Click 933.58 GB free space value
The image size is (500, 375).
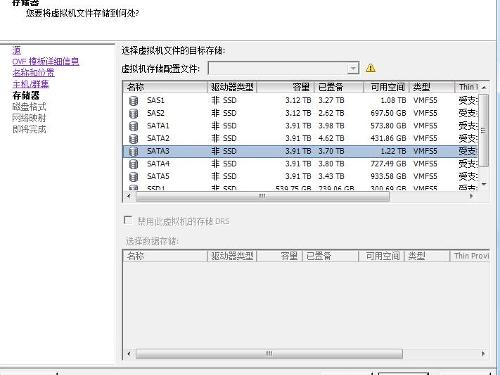(388, 176)
